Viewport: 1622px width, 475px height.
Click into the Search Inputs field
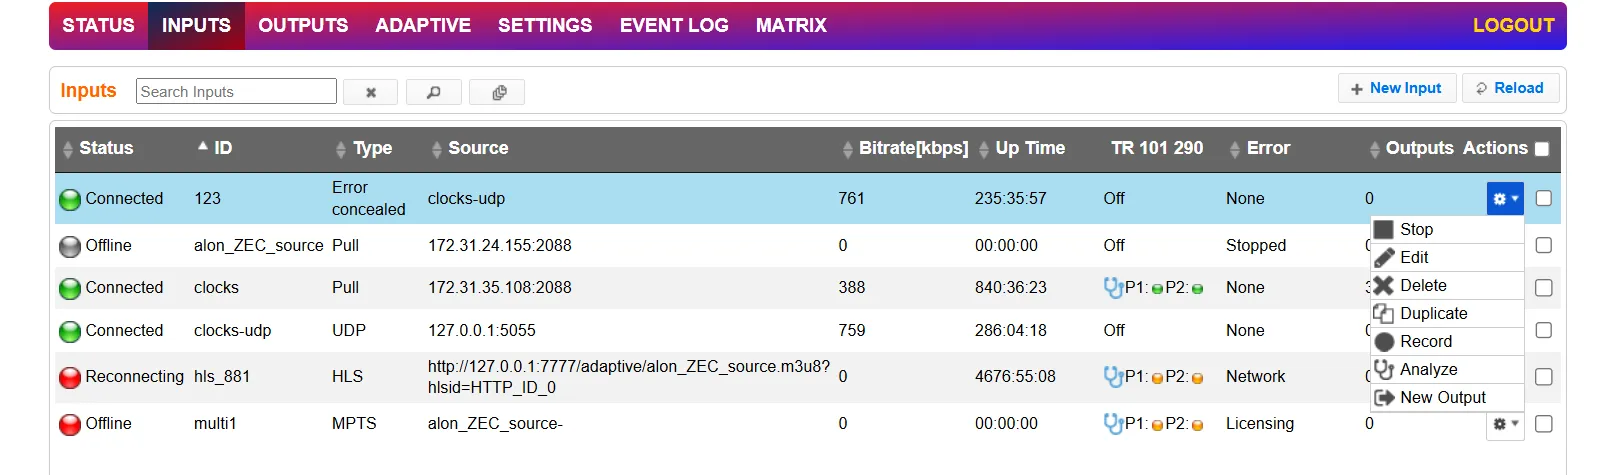tap(237, 91)
